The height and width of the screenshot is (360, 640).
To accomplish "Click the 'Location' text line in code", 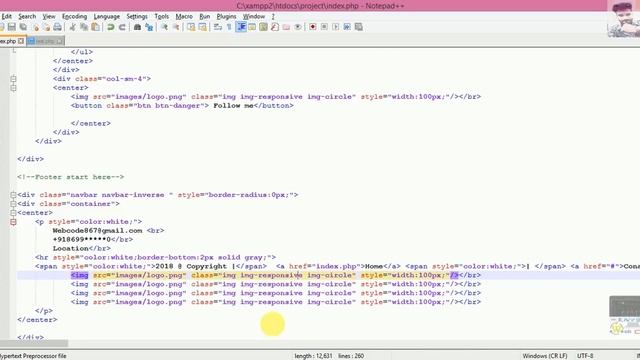I will [82, 249].
